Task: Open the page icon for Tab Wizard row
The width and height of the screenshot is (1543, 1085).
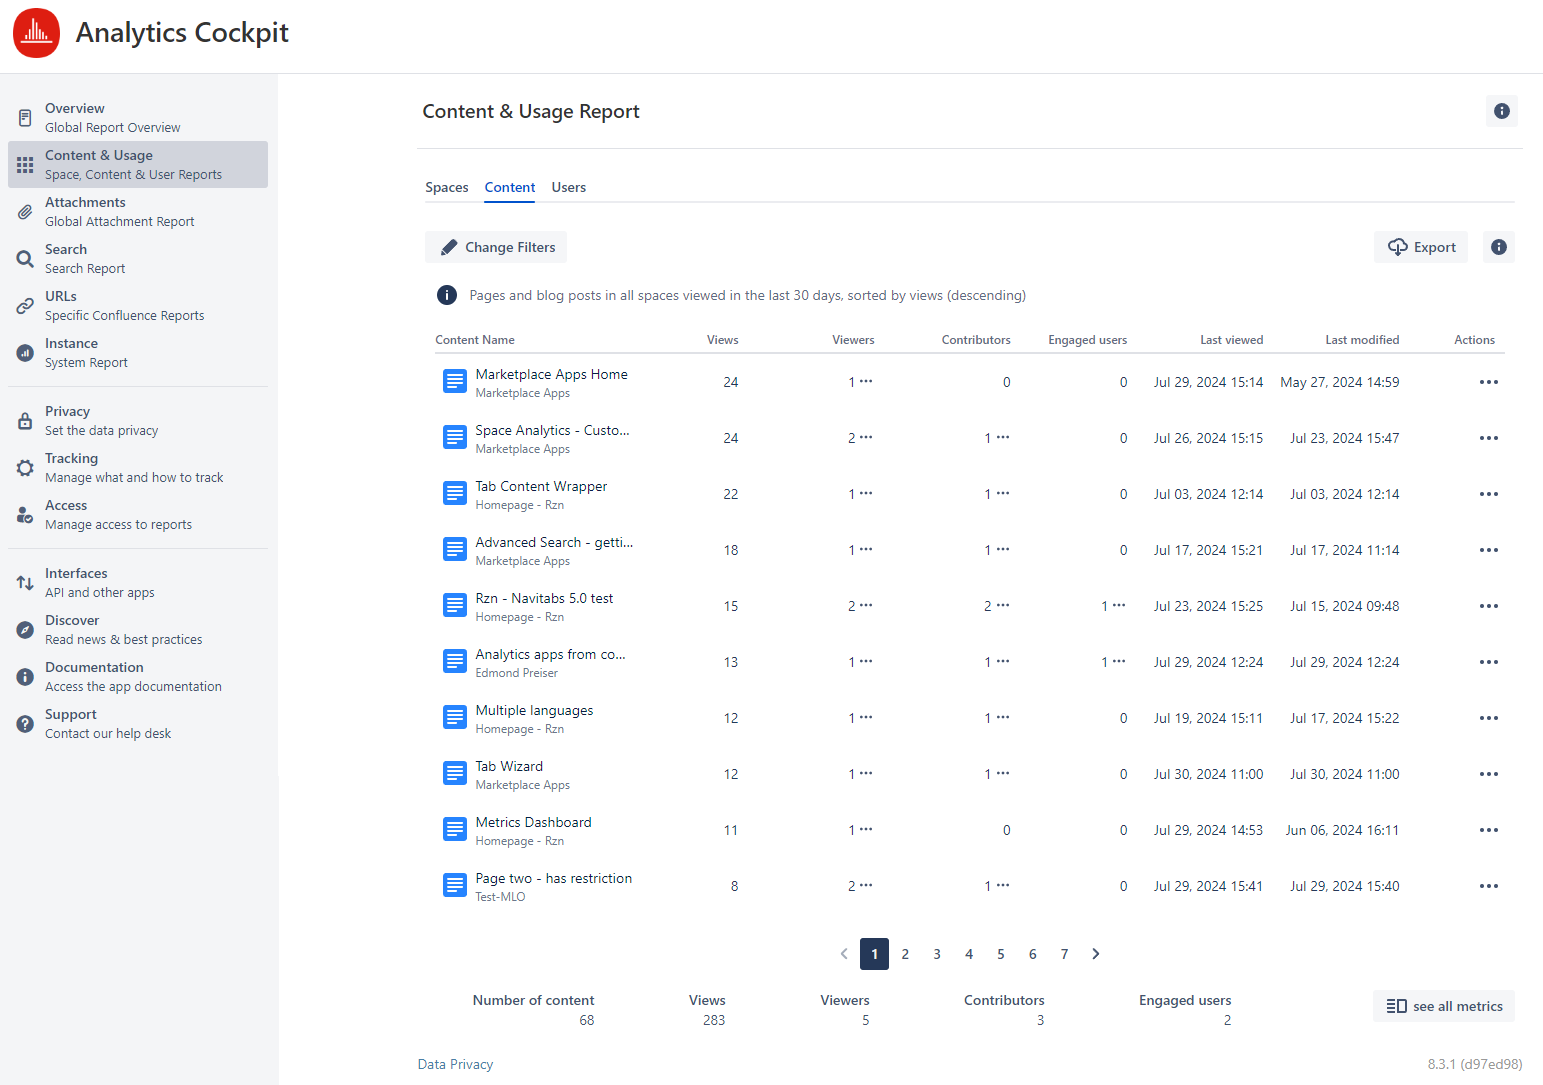Action: 455,773
